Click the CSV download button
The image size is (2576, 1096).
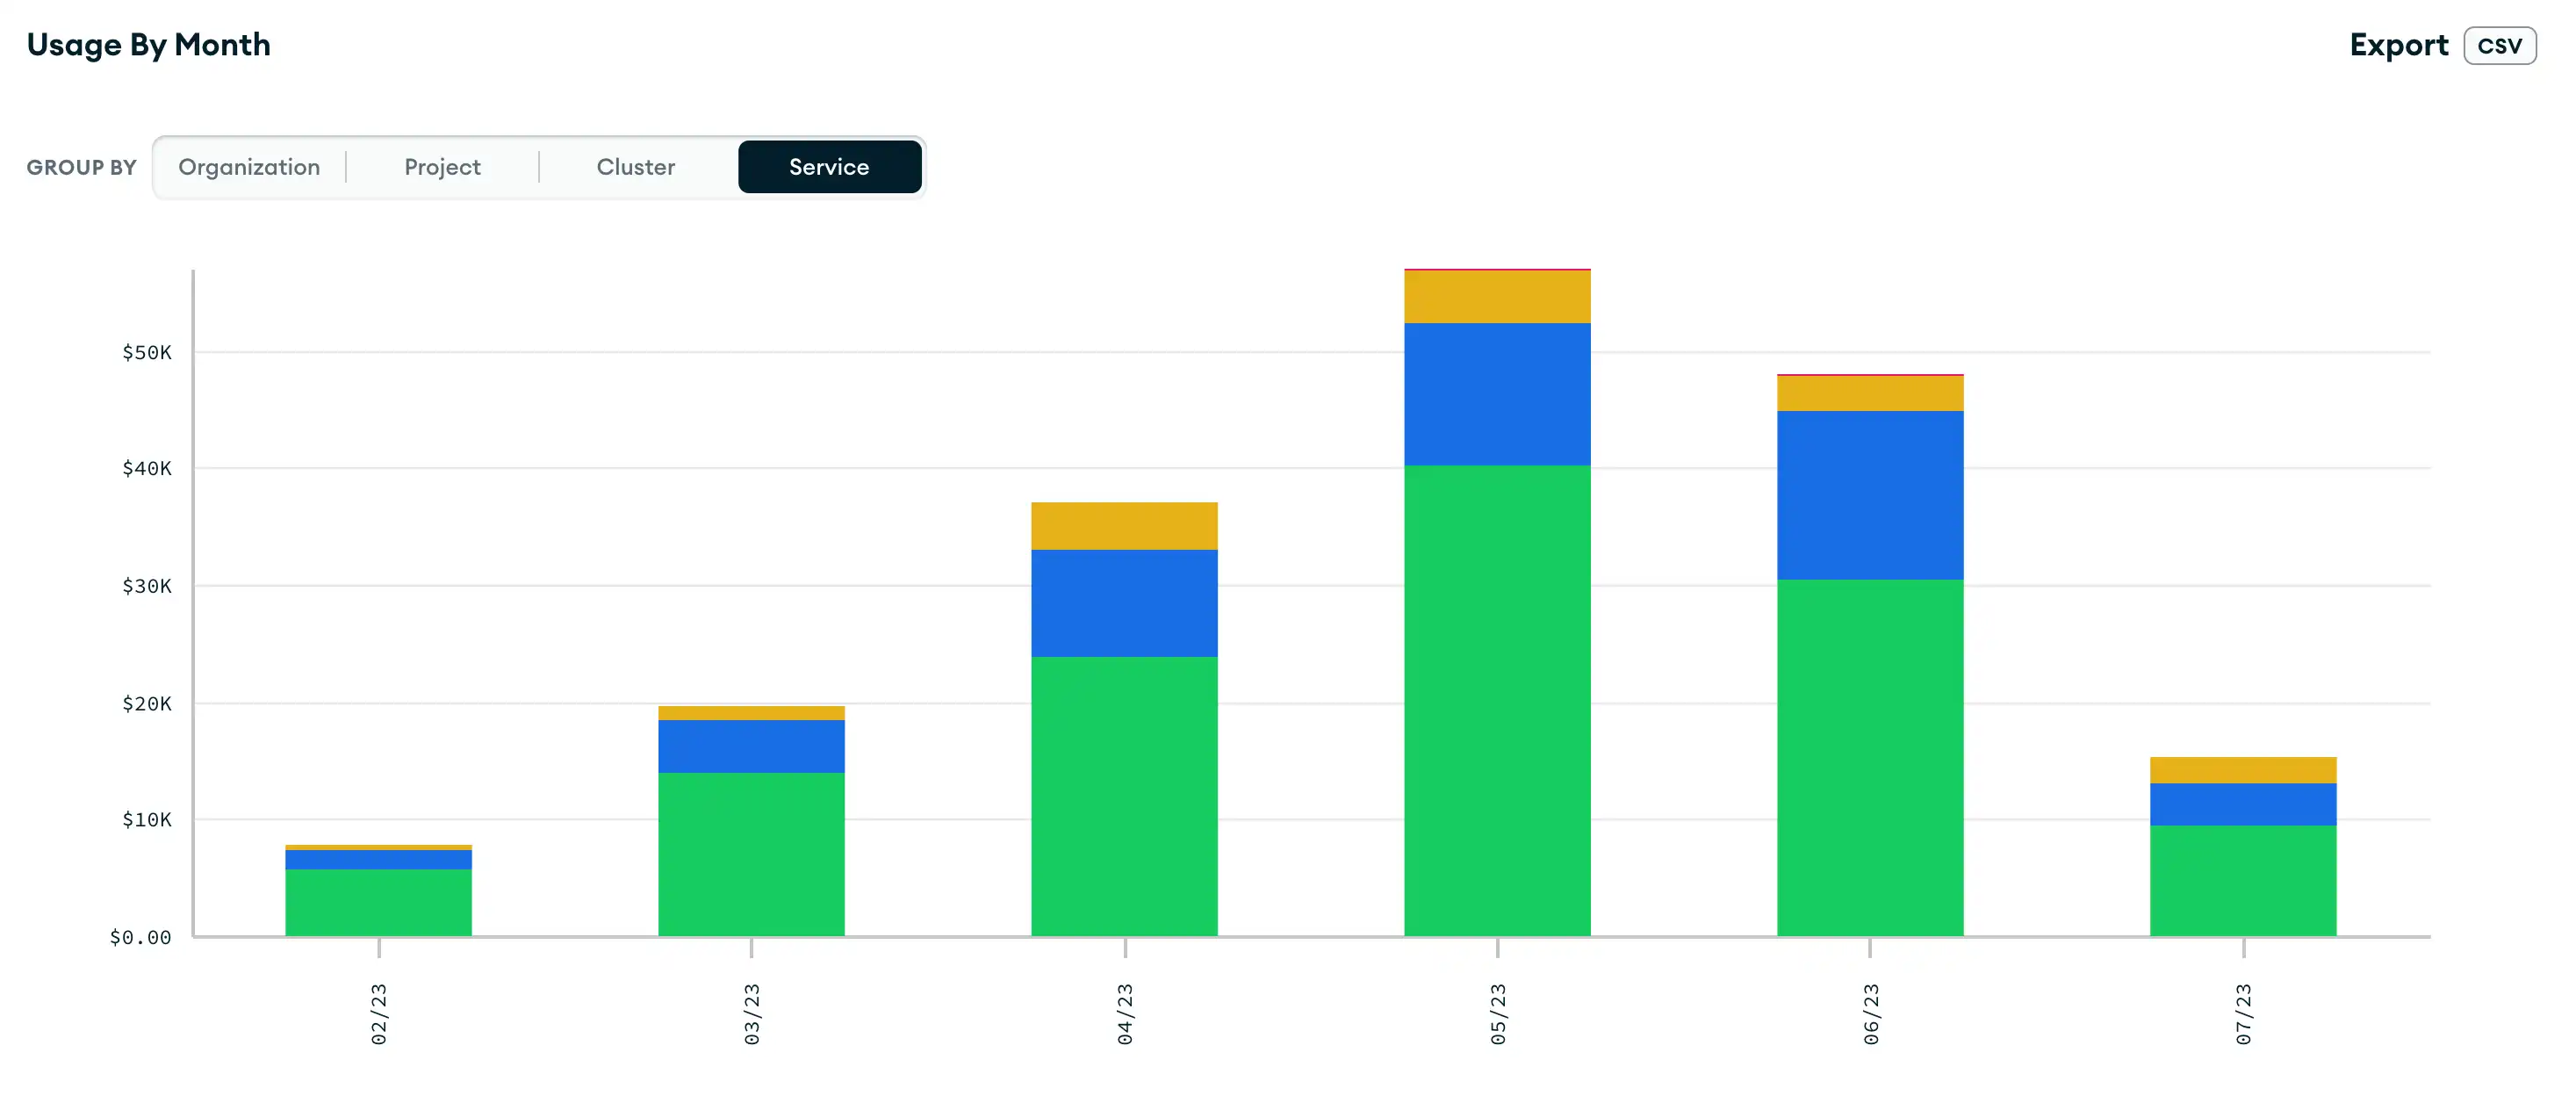2506,45
